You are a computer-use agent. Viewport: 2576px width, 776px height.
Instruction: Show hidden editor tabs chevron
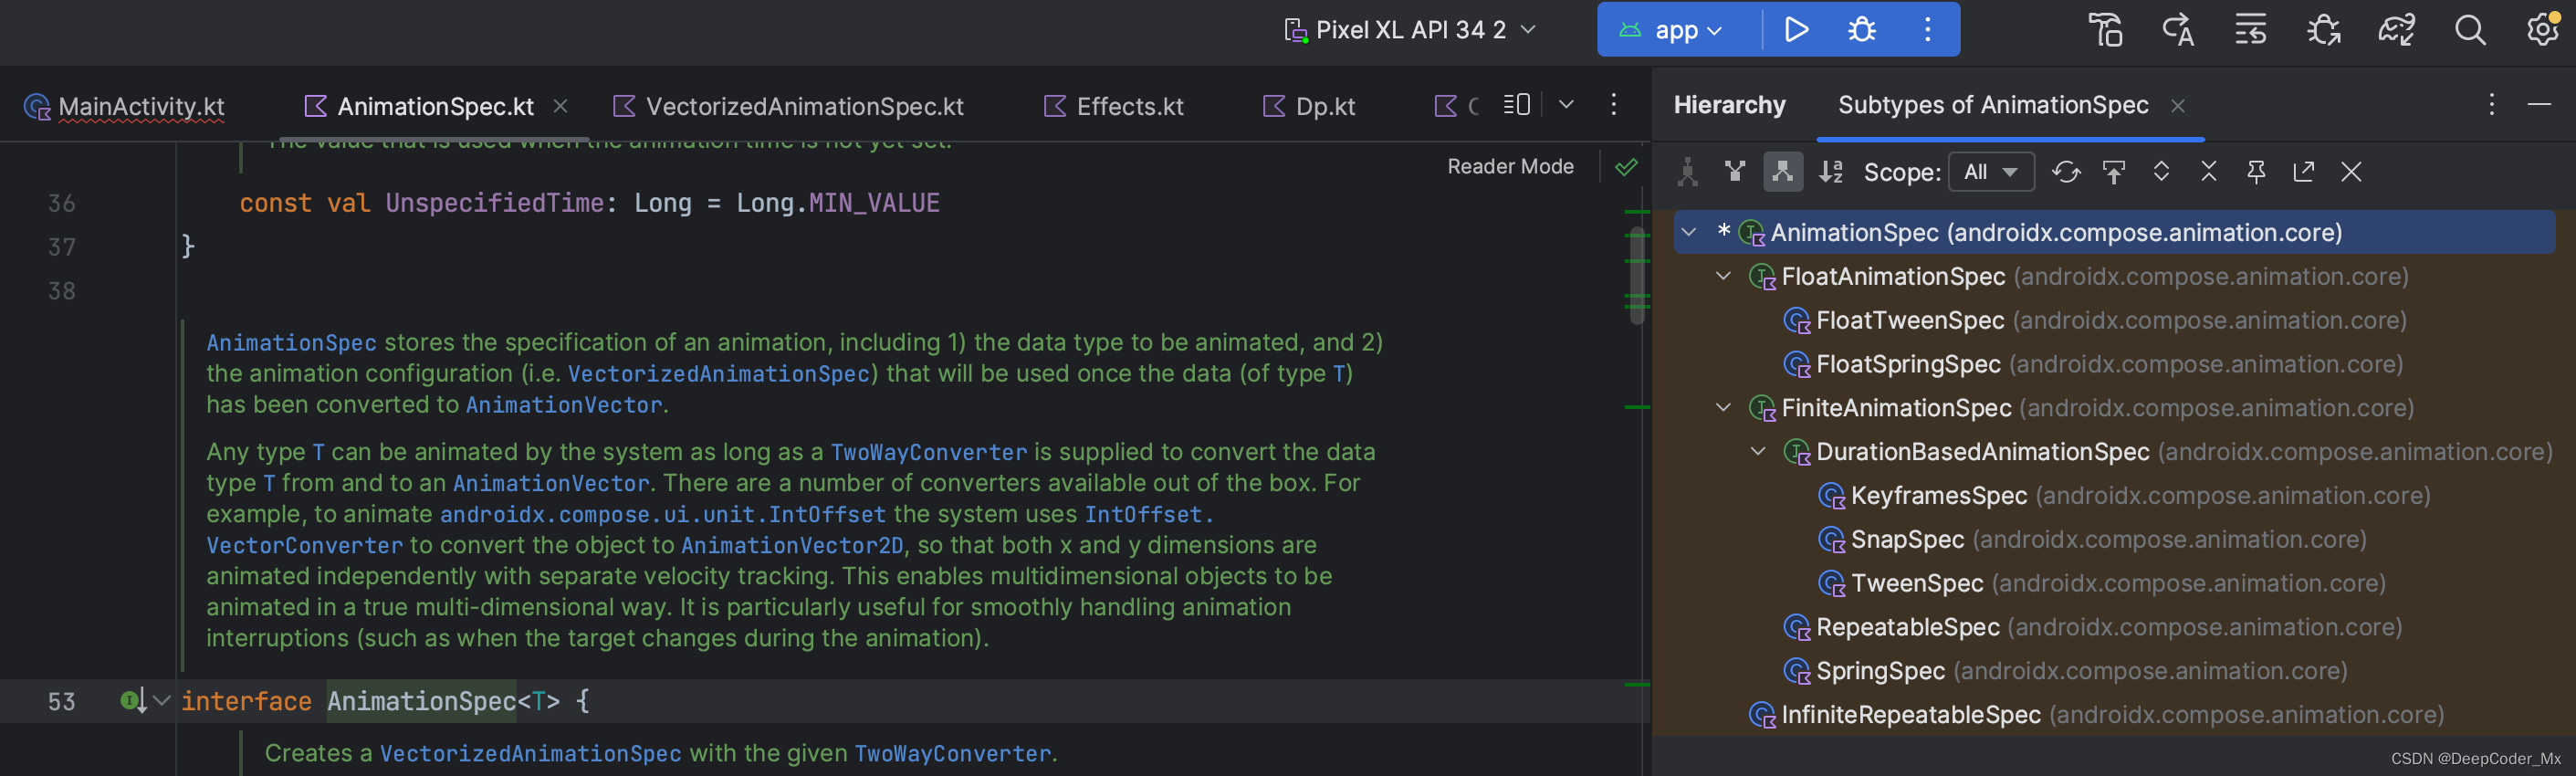pyautogui.click(x=1566, y=105)
